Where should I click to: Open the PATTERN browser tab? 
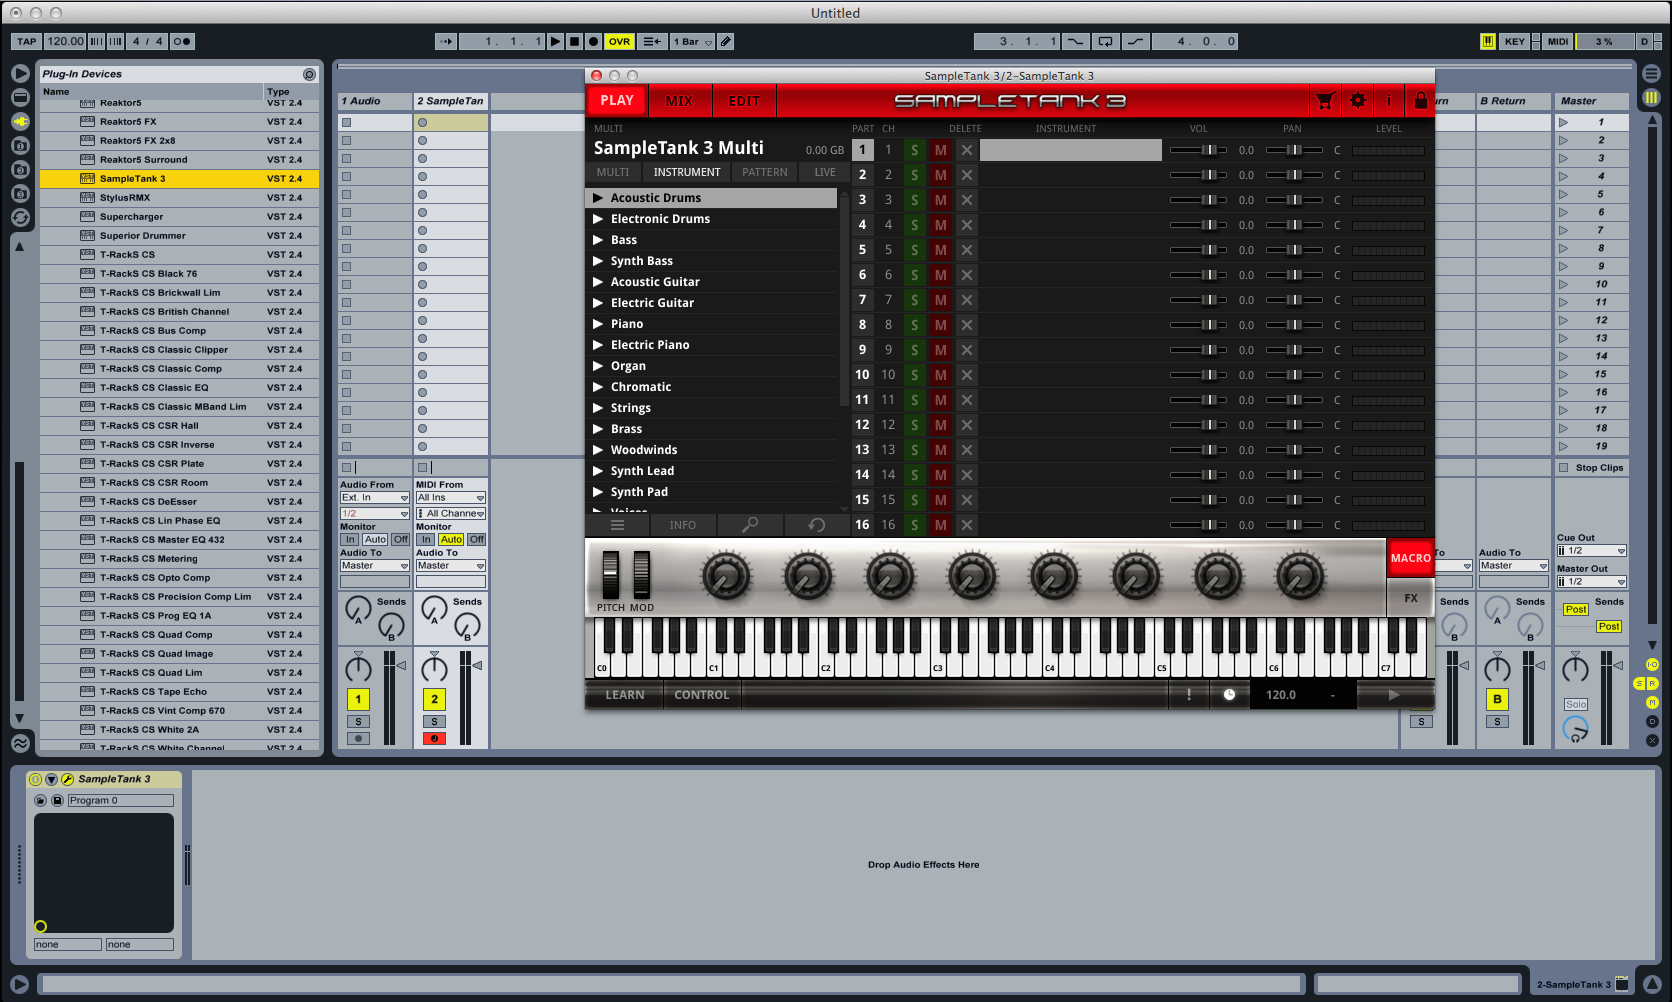(765, 173)
